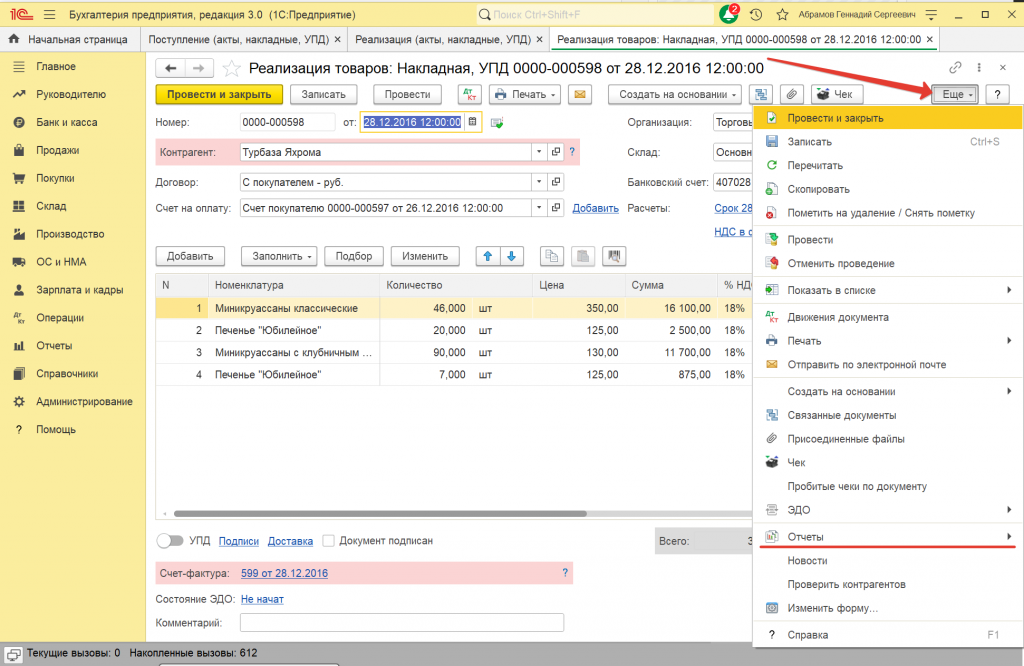Expand the Договор dropdown list
This screenshot has width=1024, height=666.
[539, 182]
